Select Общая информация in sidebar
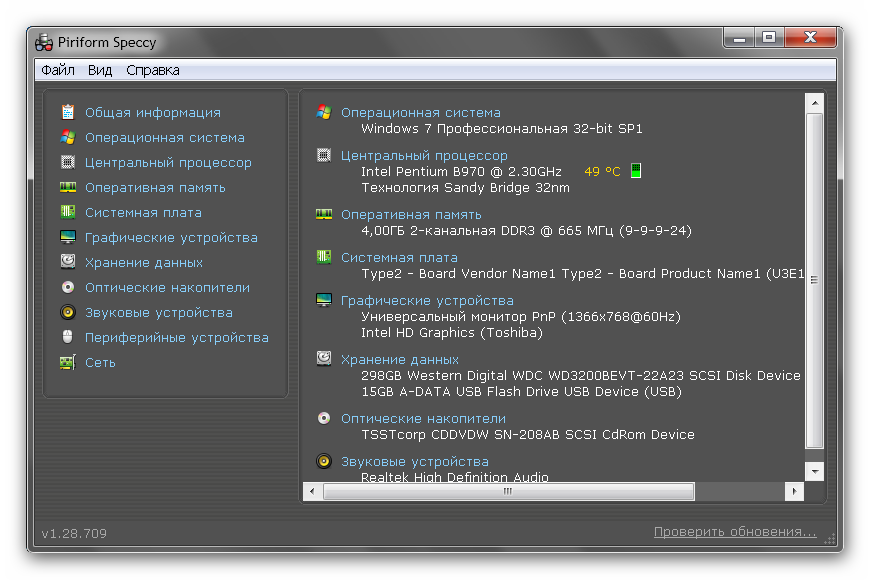The height and width of the screenshot is (580, 871). click(153, 113)
